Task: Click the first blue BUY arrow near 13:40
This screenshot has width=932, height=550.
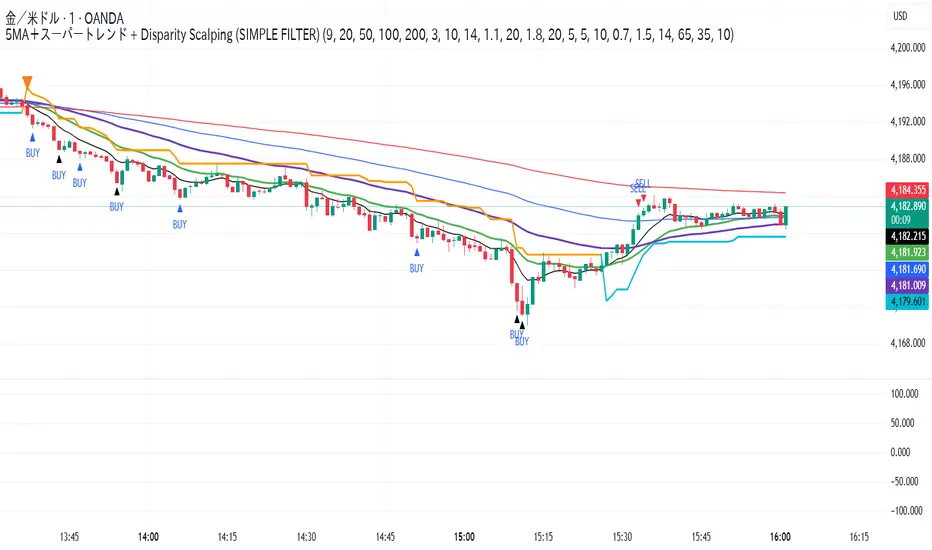Action: [x=33, y=137]
